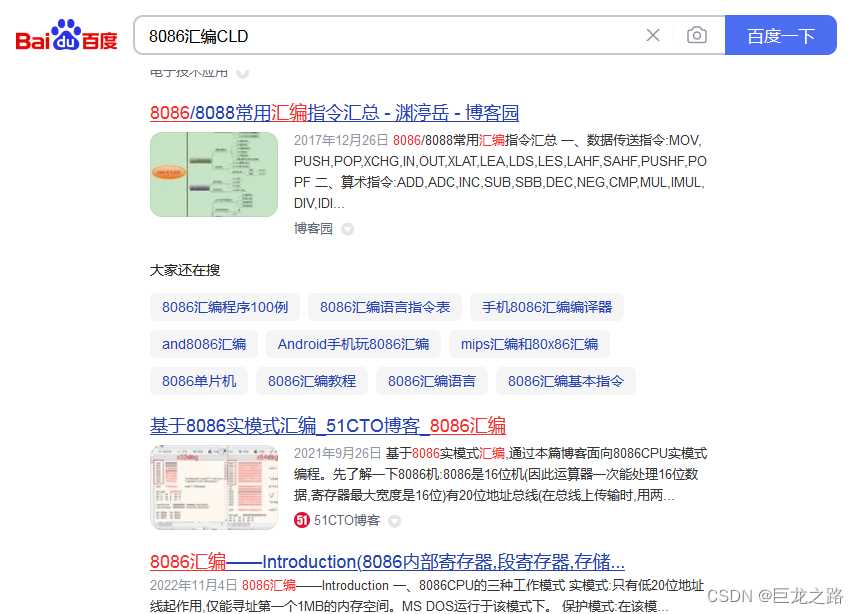Search the suggestion 手机8086汇编编译器

[546, 307]
